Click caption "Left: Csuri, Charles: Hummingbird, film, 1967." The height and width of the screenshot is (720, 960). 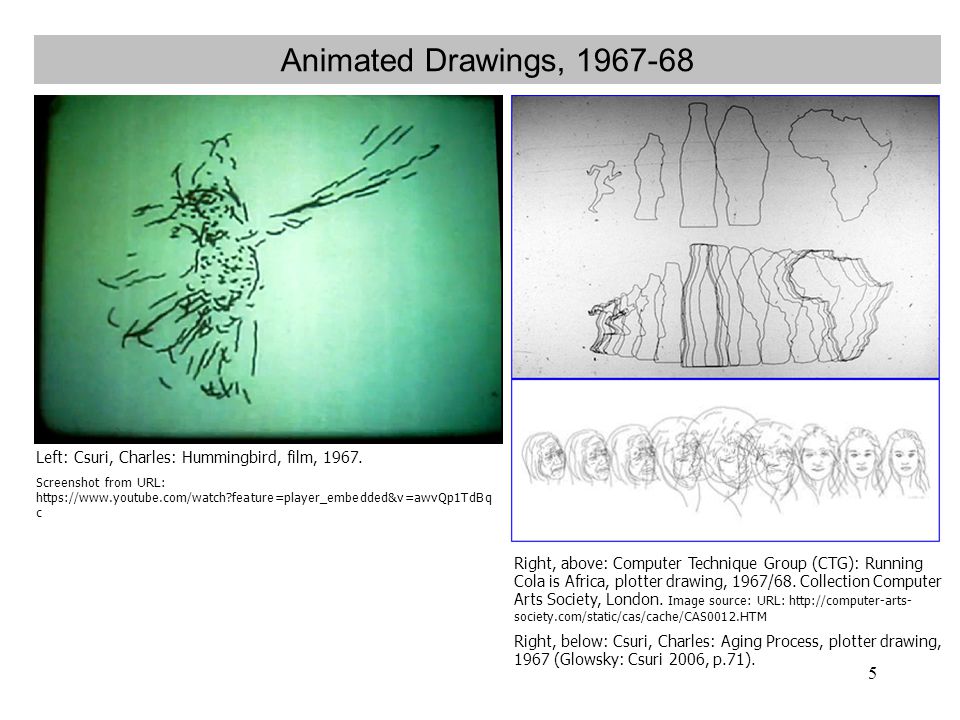(x=199, y=457)
